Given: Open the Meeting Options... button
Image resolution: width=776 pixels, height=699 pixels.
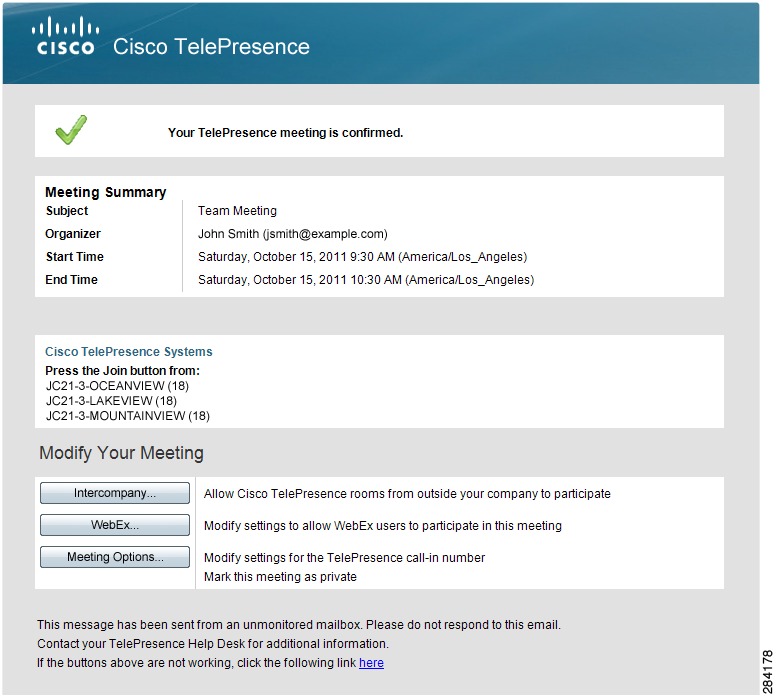Looking at the screenshot, I should 115,557.
